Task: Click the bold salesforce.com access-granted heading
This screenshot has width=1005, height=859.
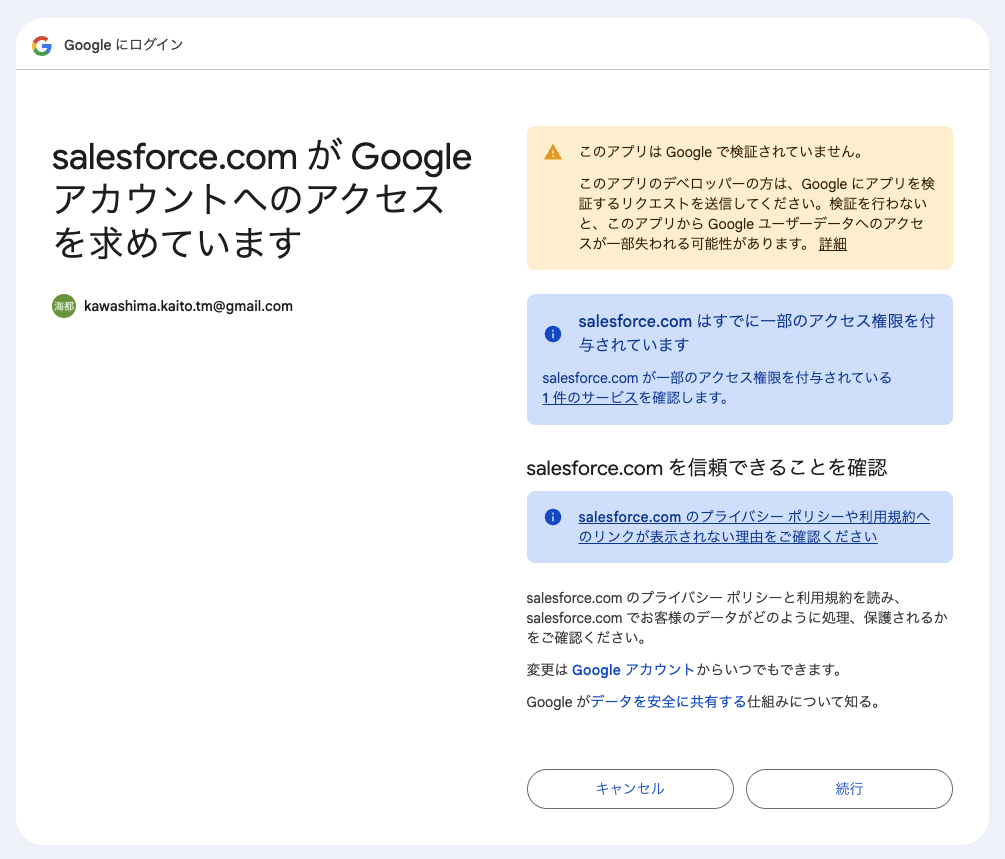Action: pyautogui.click(x=756, y=333)
